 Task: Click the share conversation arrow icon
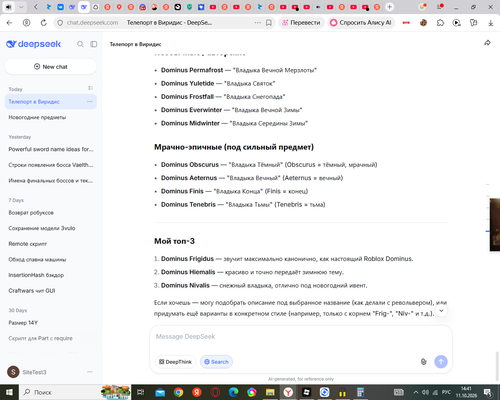pyautogui.click(x=487, y=43)
